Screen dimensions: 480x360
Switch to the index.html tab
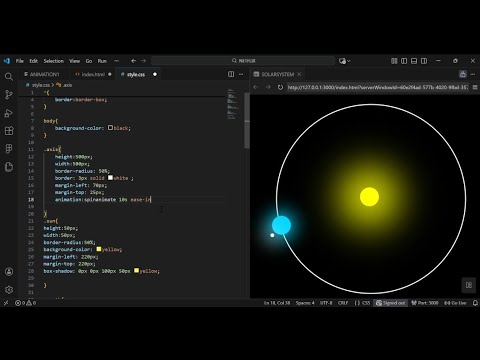point(93,74)
